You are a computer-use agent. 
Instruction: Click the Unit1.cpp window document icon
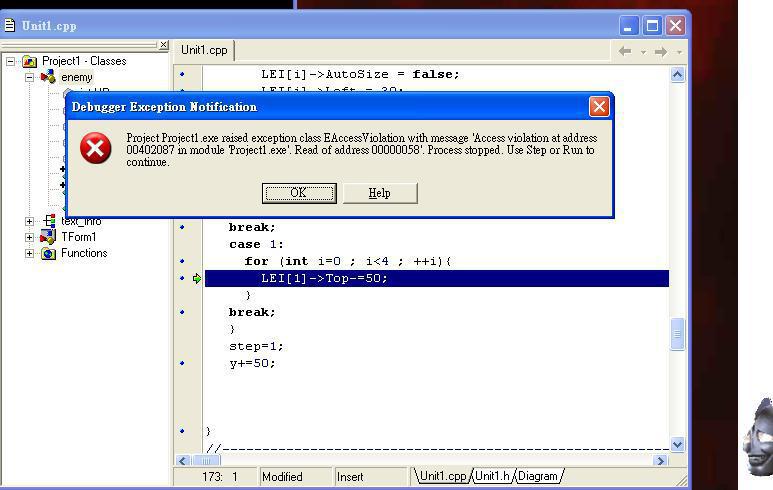point(9,26)
